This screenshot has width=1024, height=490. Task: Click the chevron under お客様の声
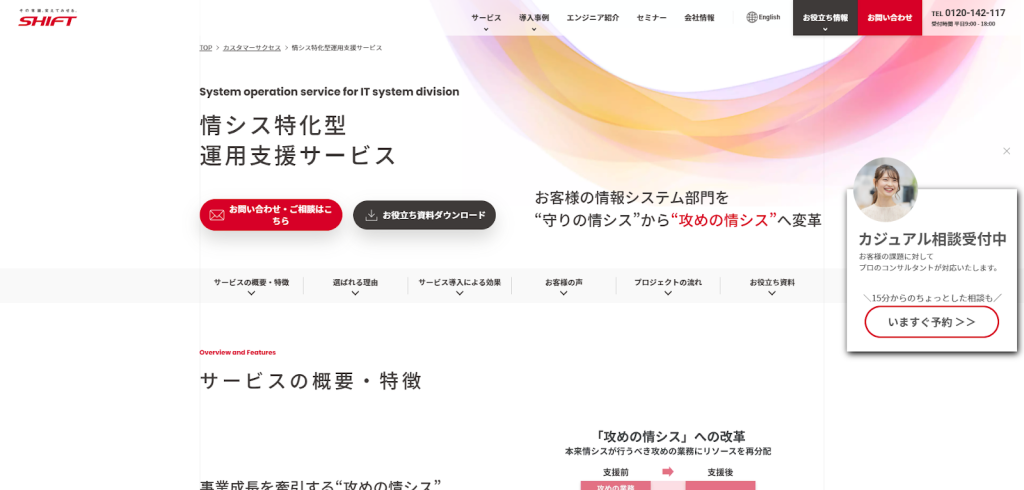563,294
